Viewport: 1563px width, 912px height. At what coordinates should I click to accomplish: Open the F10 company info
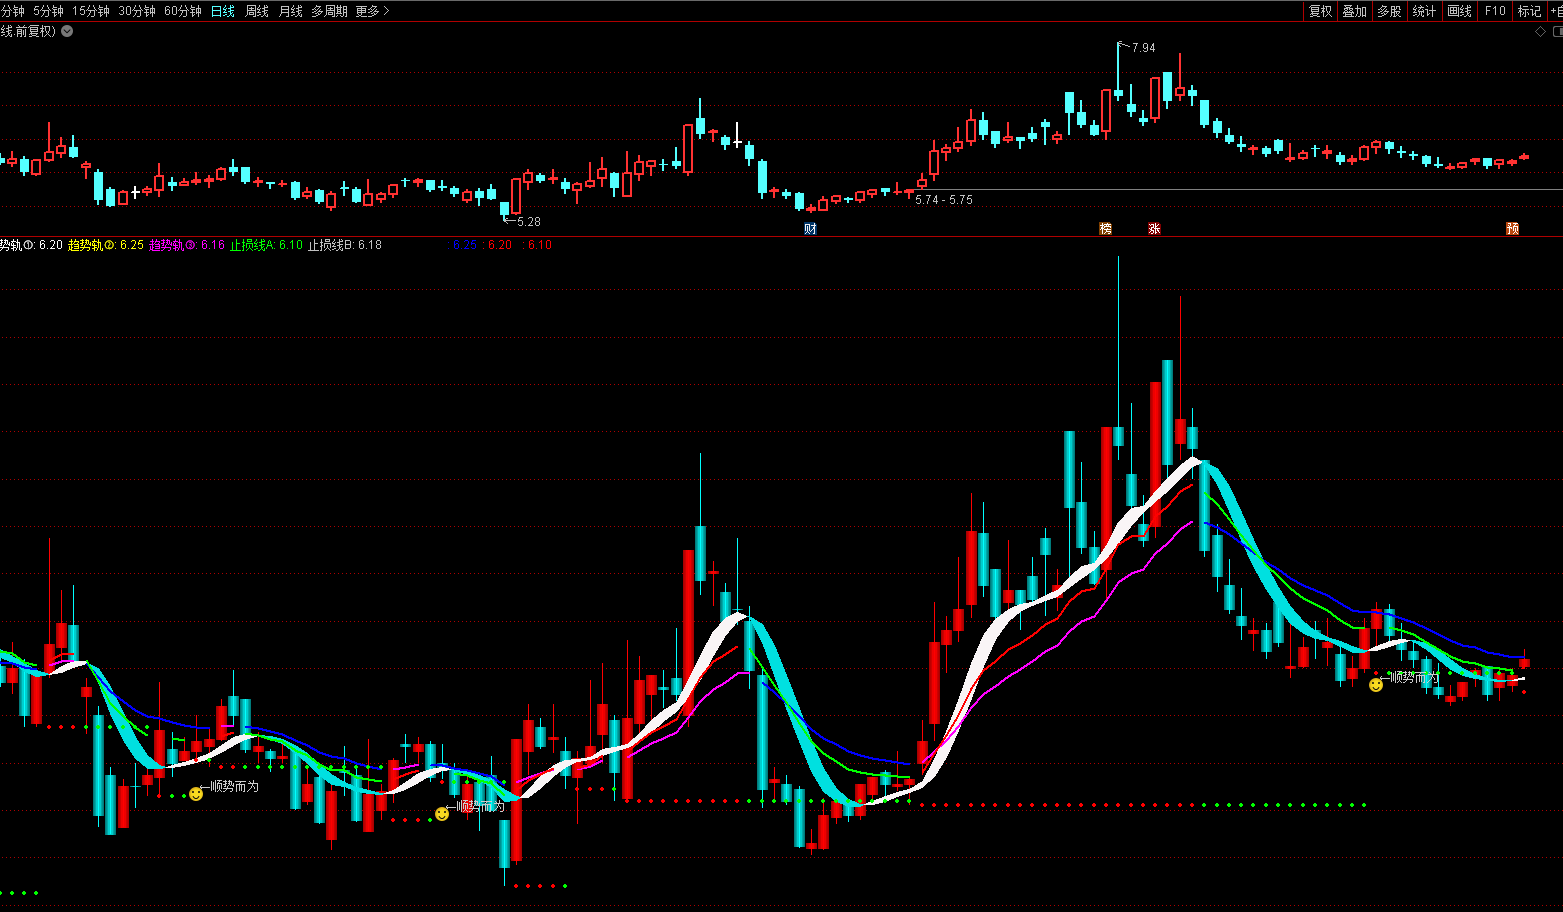click(x=1495, y=11)
